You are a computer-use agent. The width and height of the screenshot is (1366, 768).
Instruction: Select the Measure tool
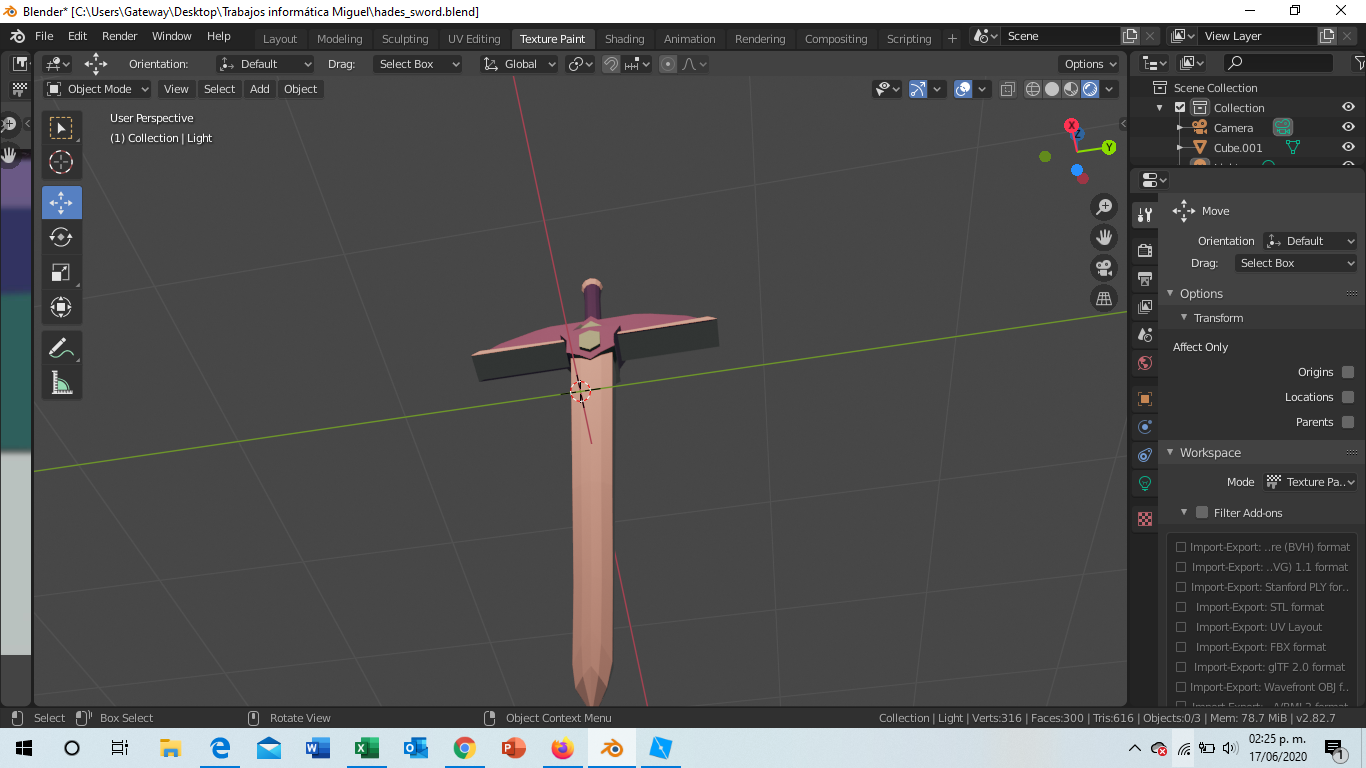(61, 383)
